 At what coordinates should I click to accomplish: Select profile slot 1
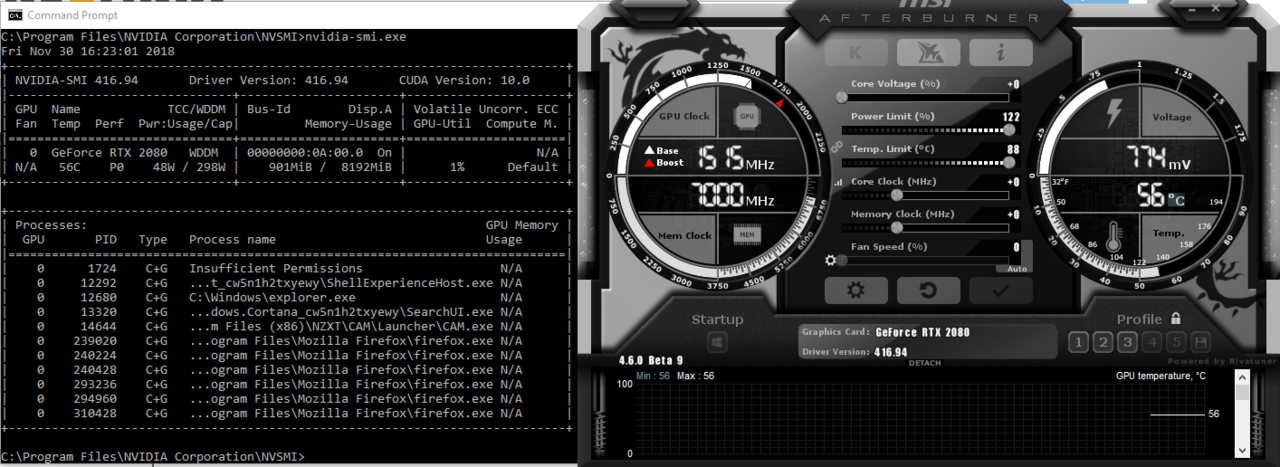coord(1078,343)
